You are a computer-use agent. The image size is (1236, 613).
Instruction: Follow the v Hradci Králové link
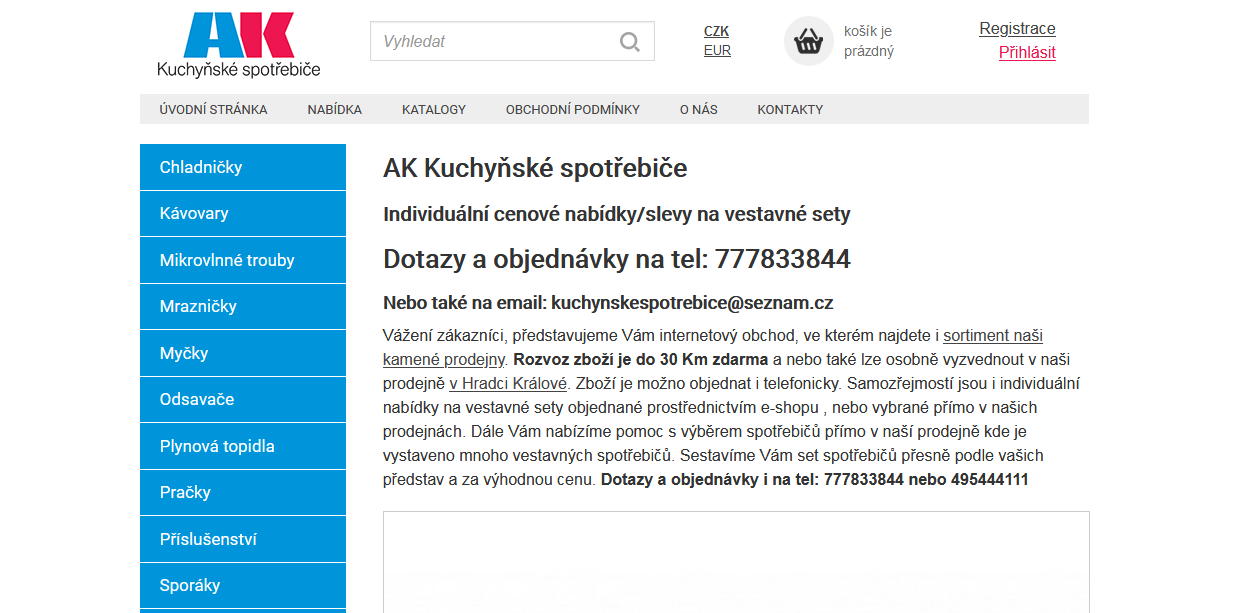tap(507, 383)
